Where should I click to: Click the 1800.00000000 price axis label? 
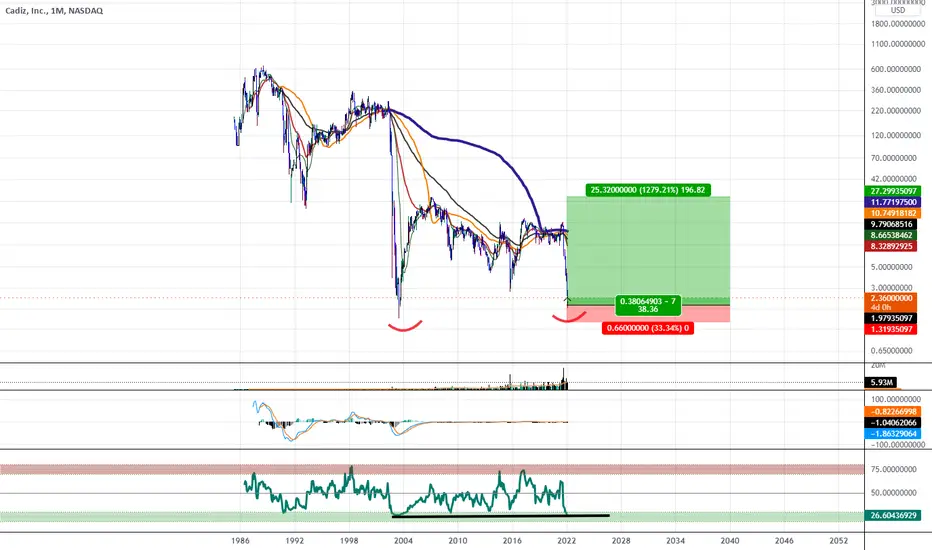[898, 24]
